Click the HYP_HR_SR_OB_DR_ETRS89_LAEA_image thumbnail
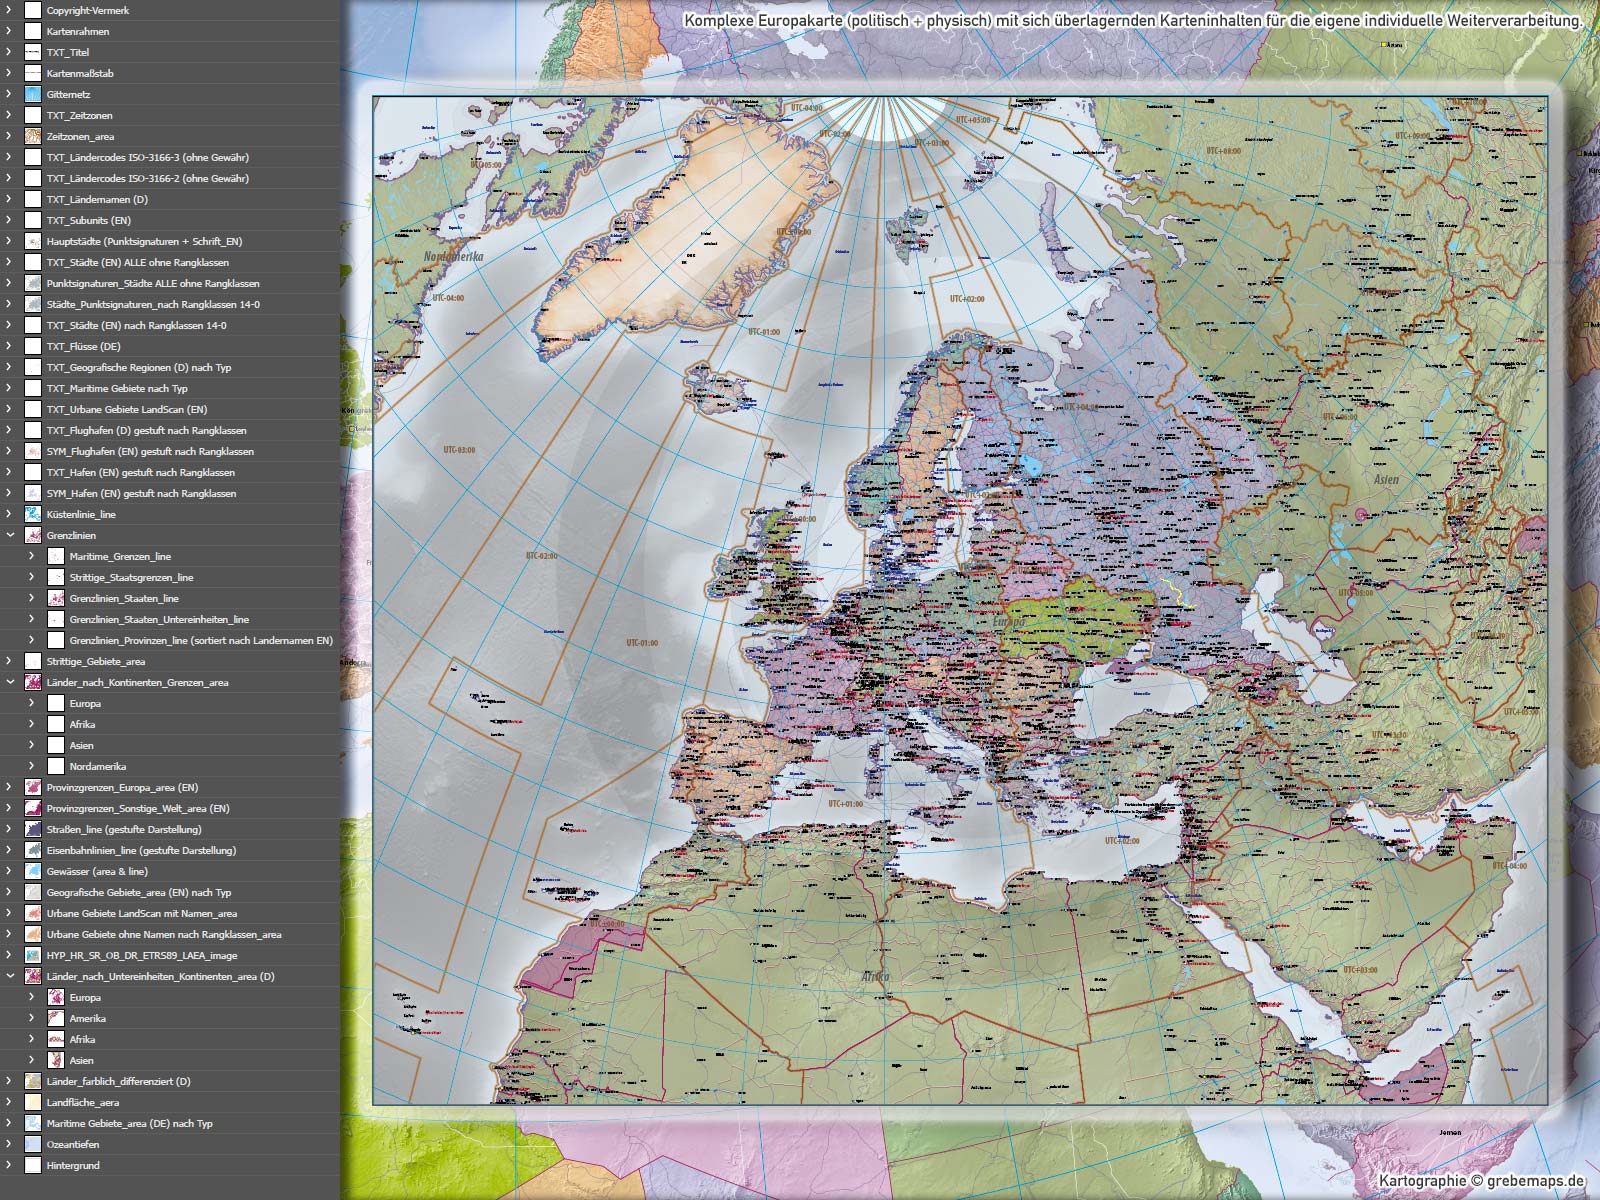The width and height of the screenshot is (1600, 1200). tap(34, 955)
